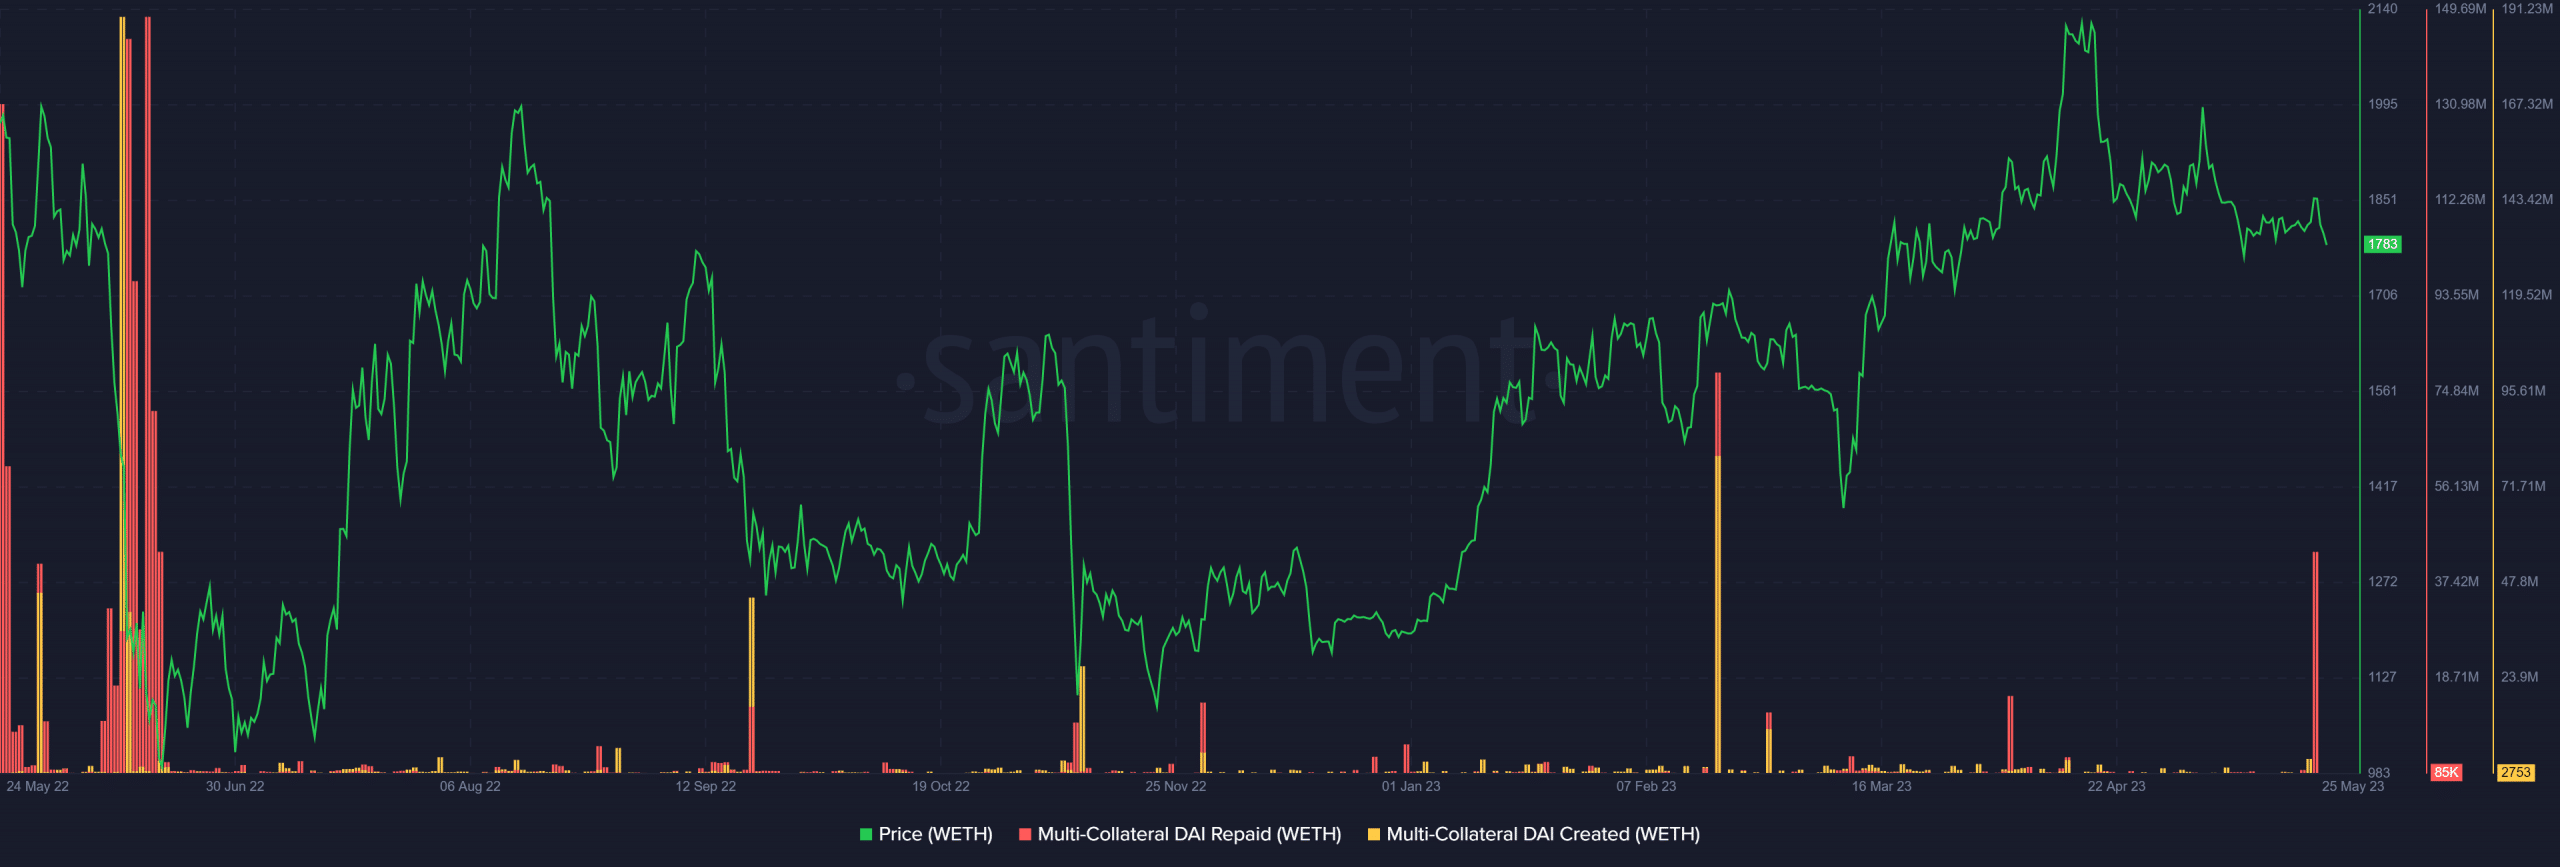
Task: Click the 16 Mar 23 date label
Action: pyautogui.click(x=1881, y=786)
